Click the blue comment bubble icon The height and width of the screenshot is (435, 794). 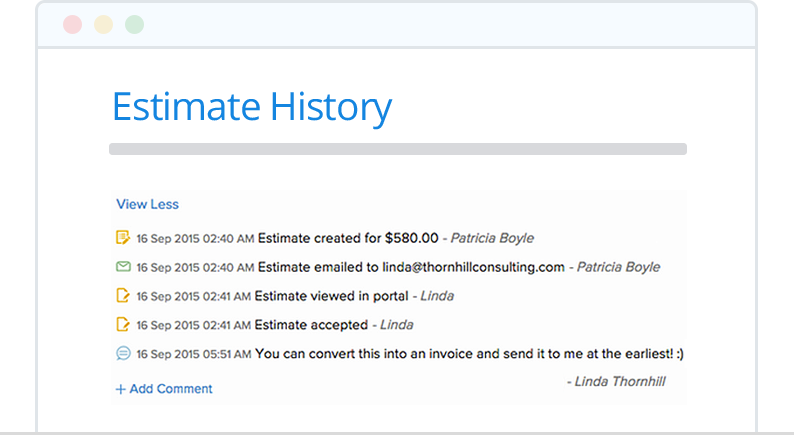tap(123, 353)
